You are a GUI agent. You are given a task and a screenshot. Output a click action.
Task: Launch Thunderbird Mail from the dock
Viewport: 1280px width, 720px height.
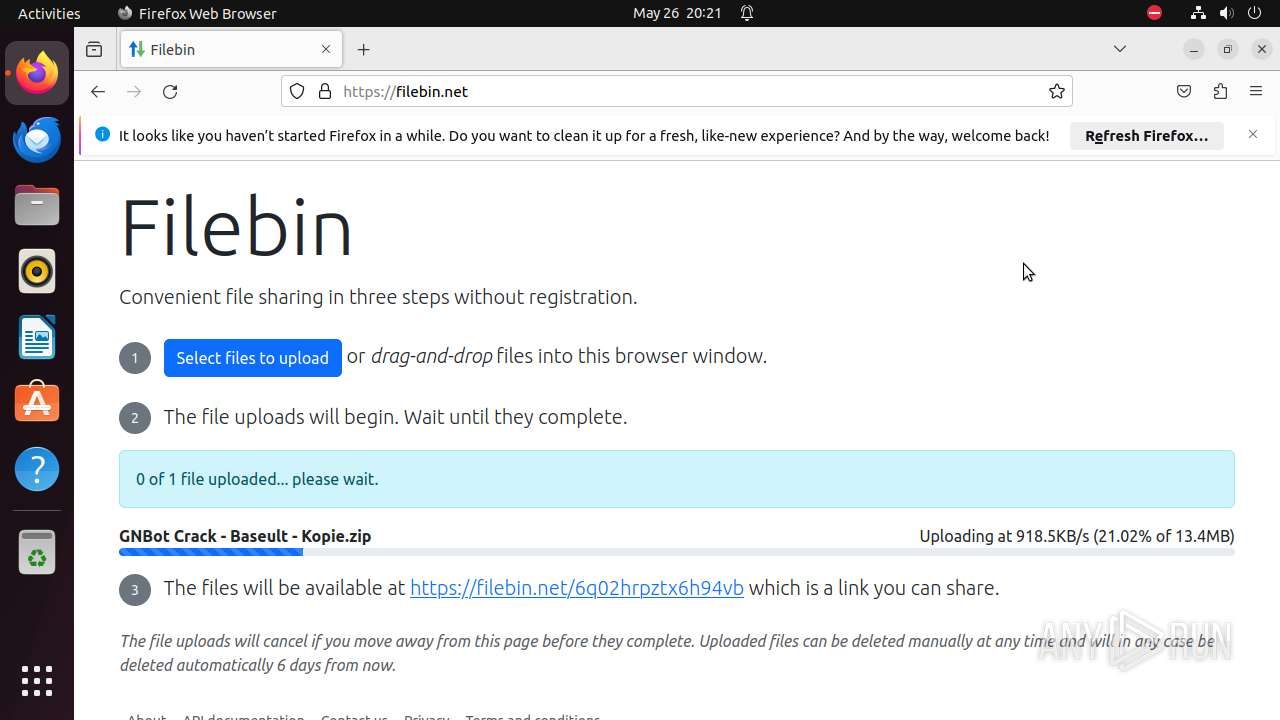(37, 139)
